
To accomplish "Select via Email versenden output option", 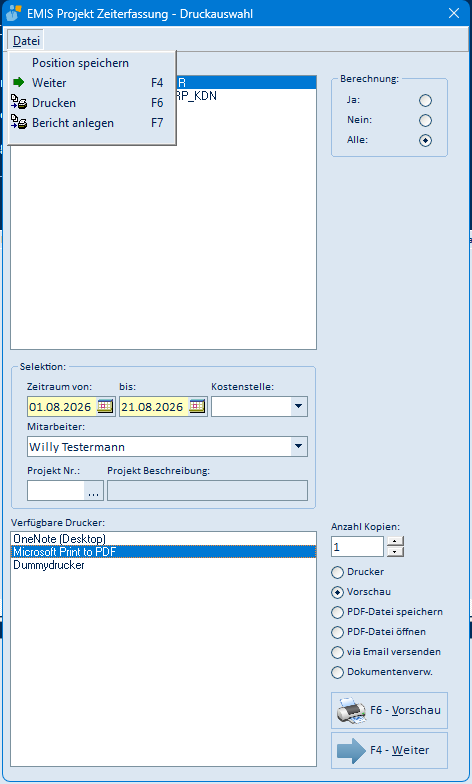I will (338, 652).
